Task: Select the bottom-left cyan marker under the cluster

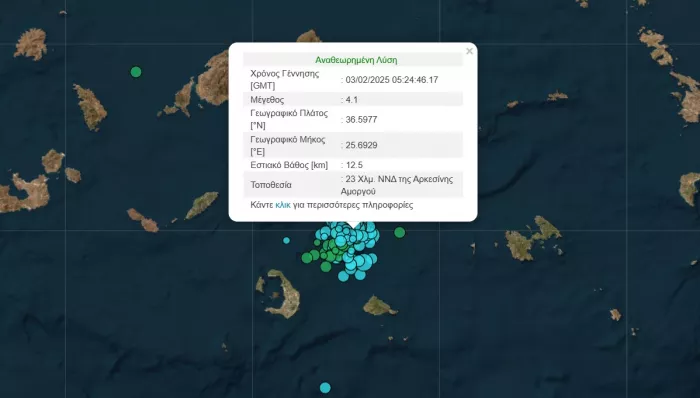Action: tap(343, 276)
